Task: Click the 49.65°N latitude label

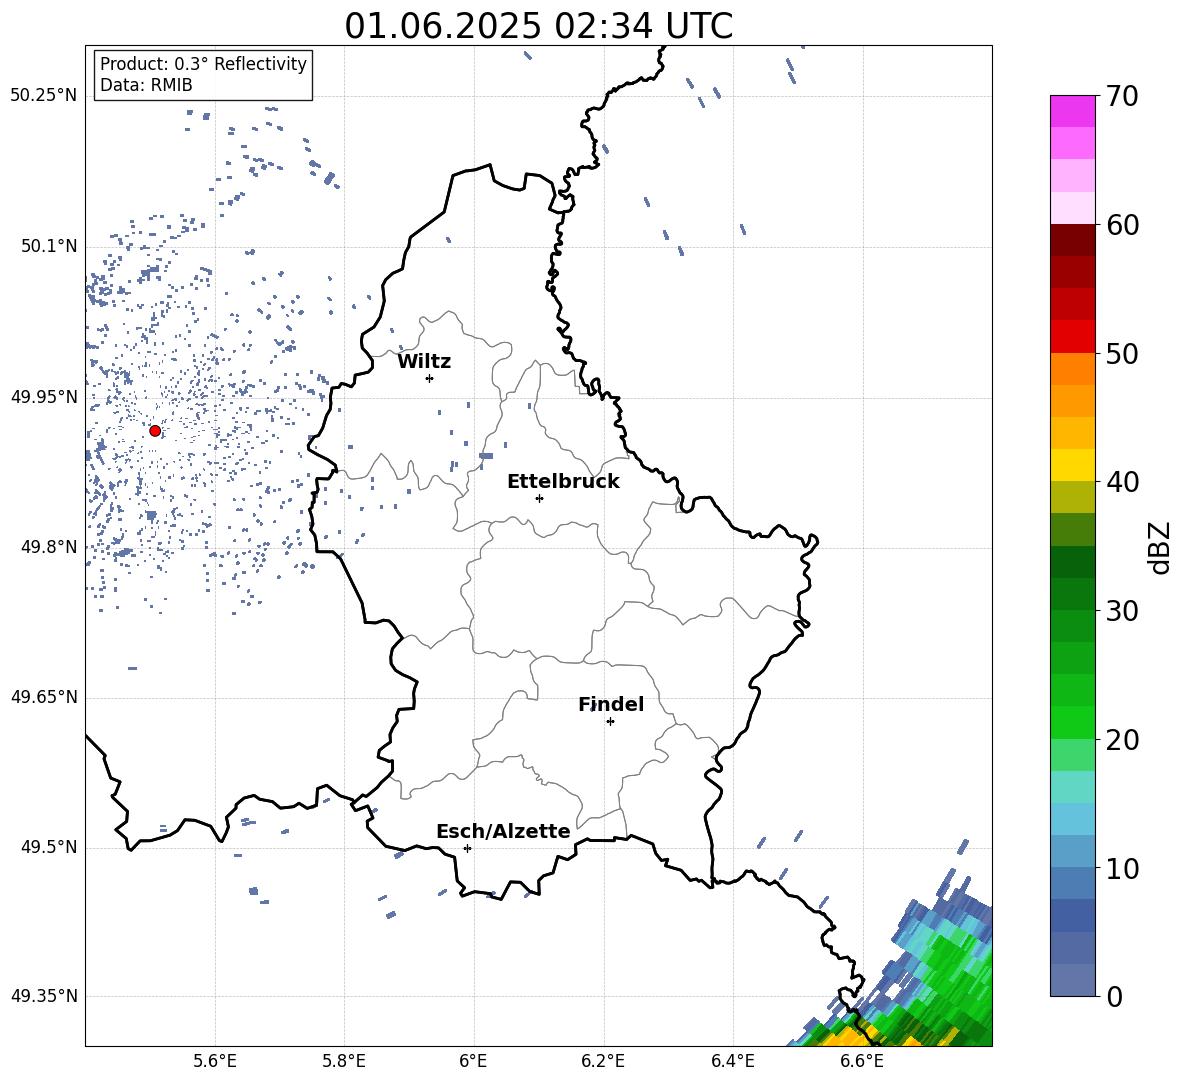Action: click(44, 697)
